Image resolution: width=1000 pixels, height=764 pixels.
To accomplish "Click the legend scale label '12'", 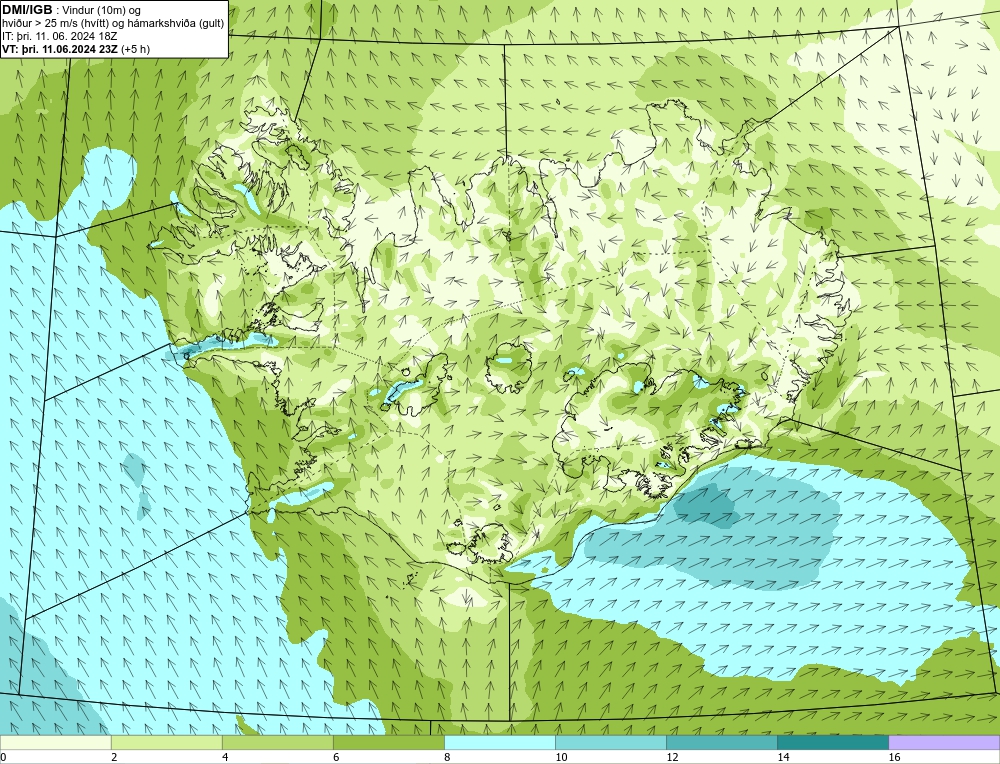I will pos(672,757).
